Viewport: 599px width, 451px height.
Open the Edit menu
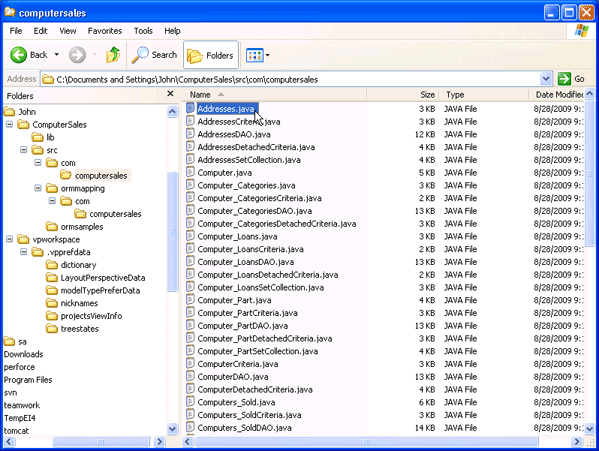point(40,31)
